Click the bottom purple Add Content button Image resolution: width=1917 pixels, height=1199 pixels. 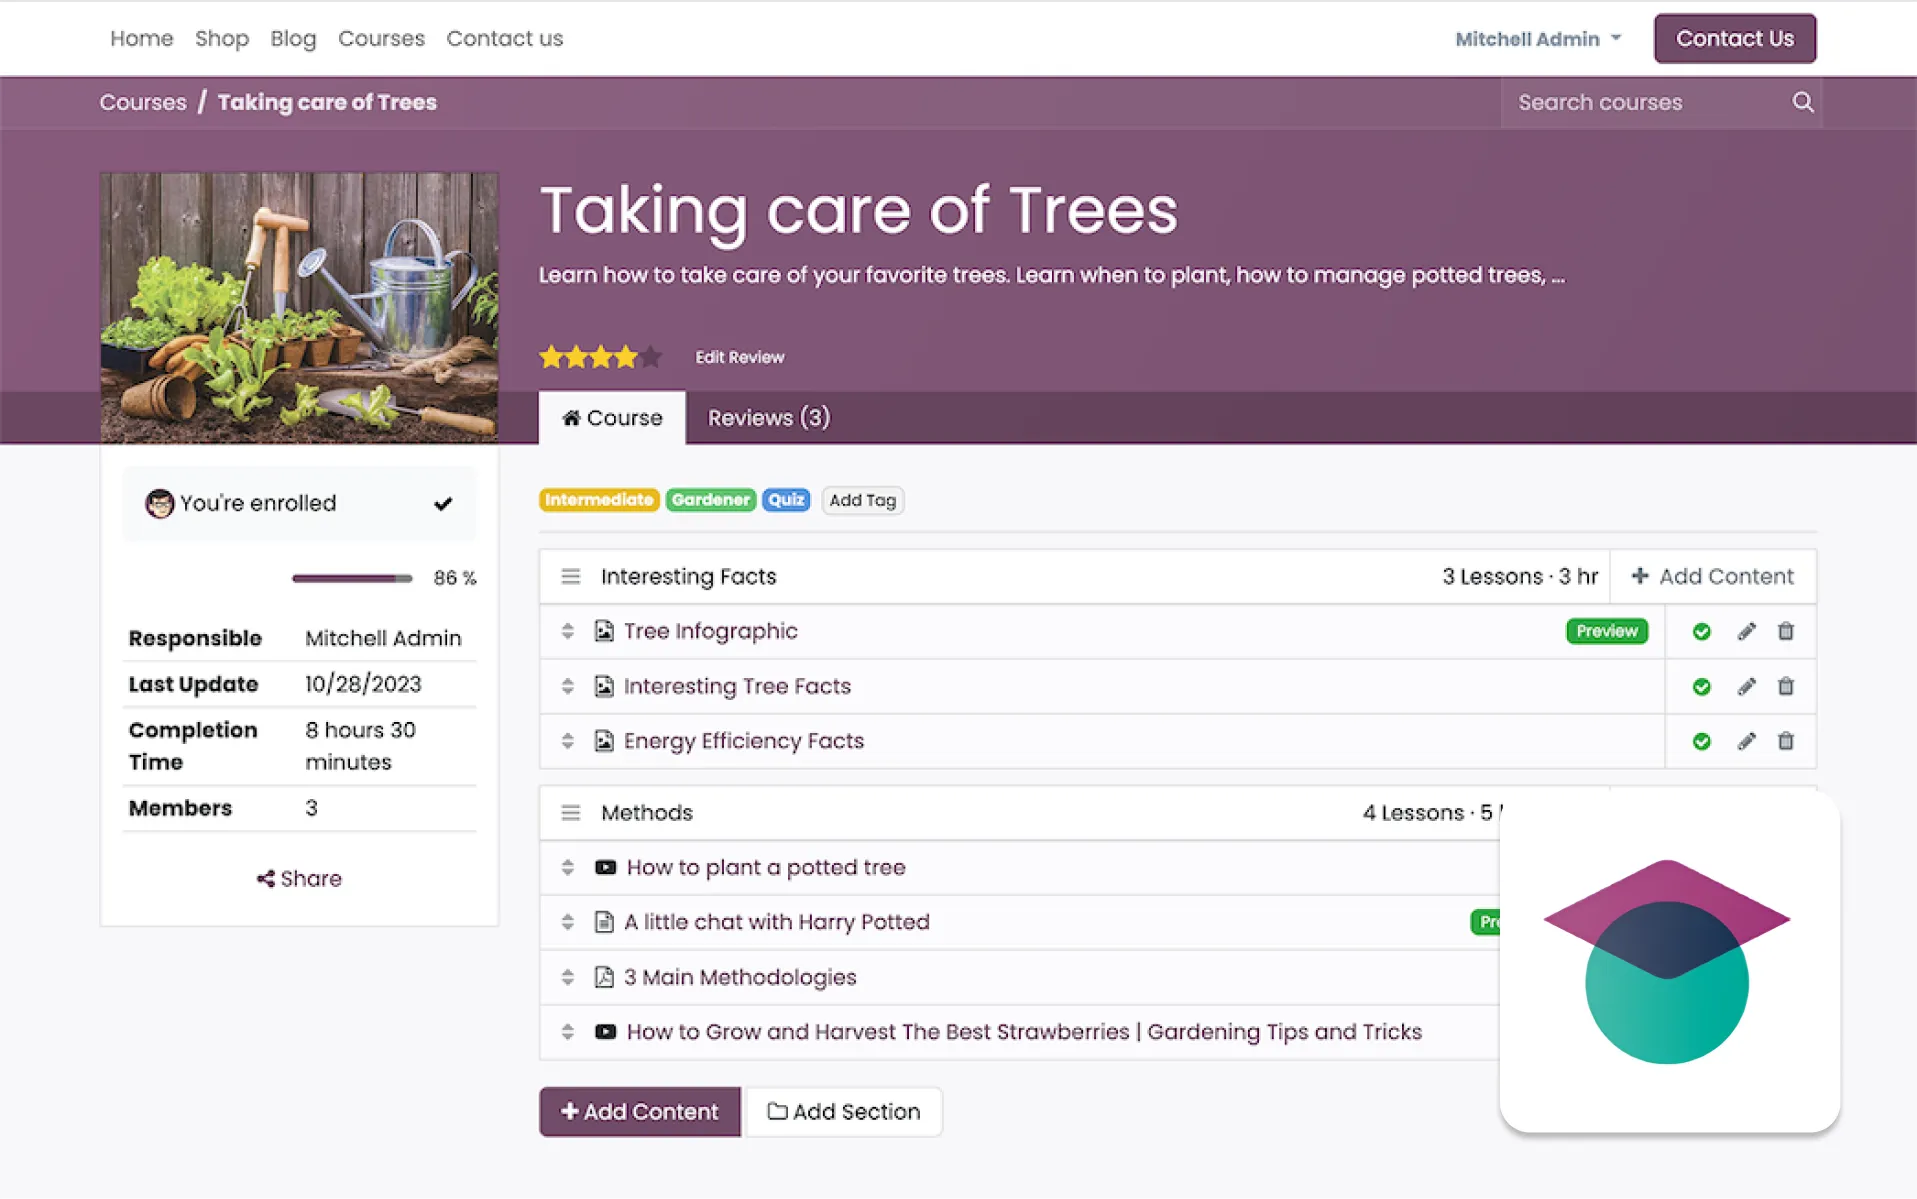pos(639,1111)
